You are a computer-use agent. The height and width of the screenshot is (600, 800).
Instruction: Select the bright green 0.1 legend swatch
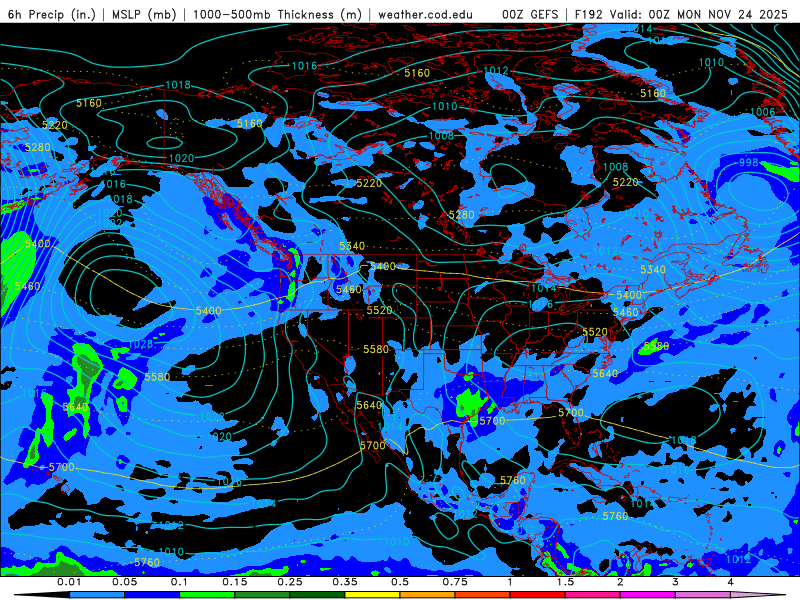click(207, 595)
